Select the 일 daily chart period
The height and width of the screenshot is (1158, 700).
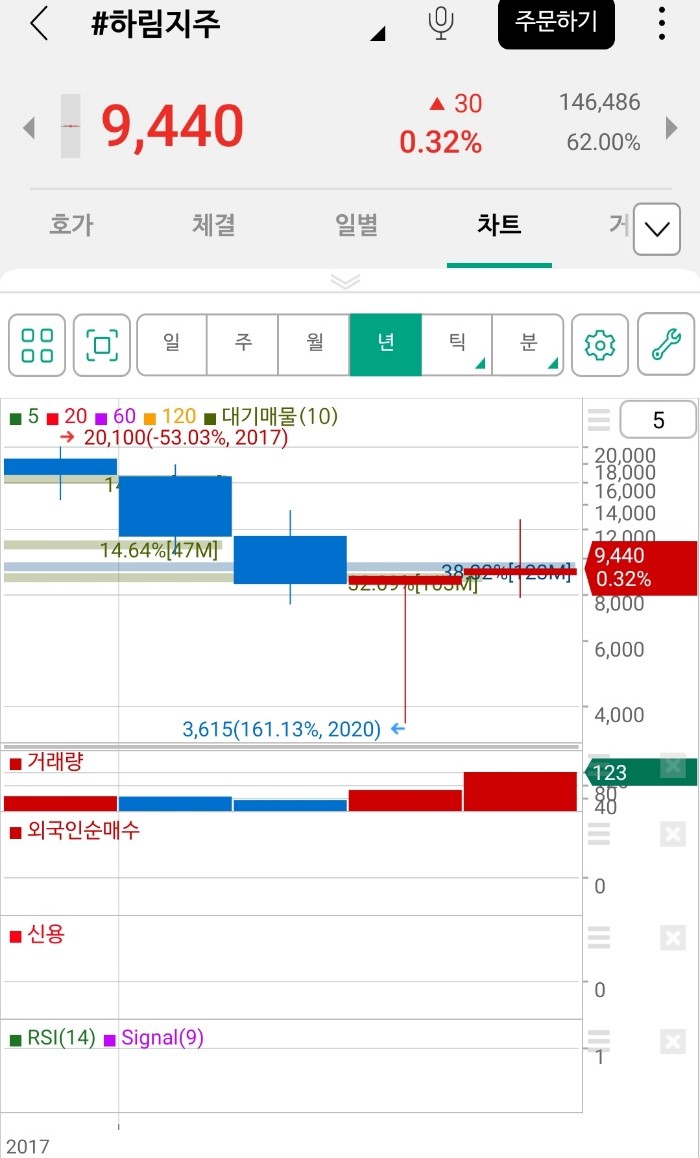171,345
